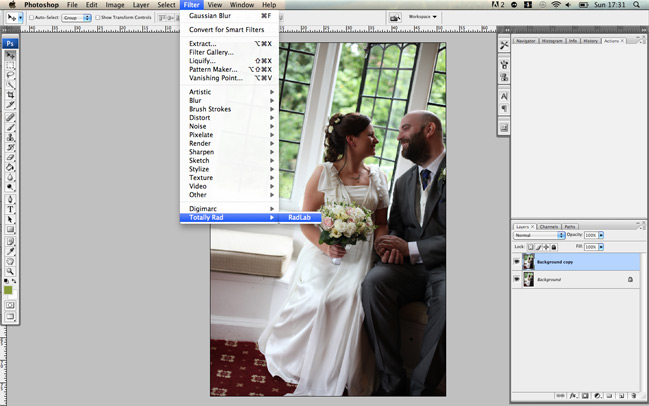Image resolution: width=649 pixels, height=406 pixels.
Task: Select the Healing Brush tool
Action: [x=10, y=118]
